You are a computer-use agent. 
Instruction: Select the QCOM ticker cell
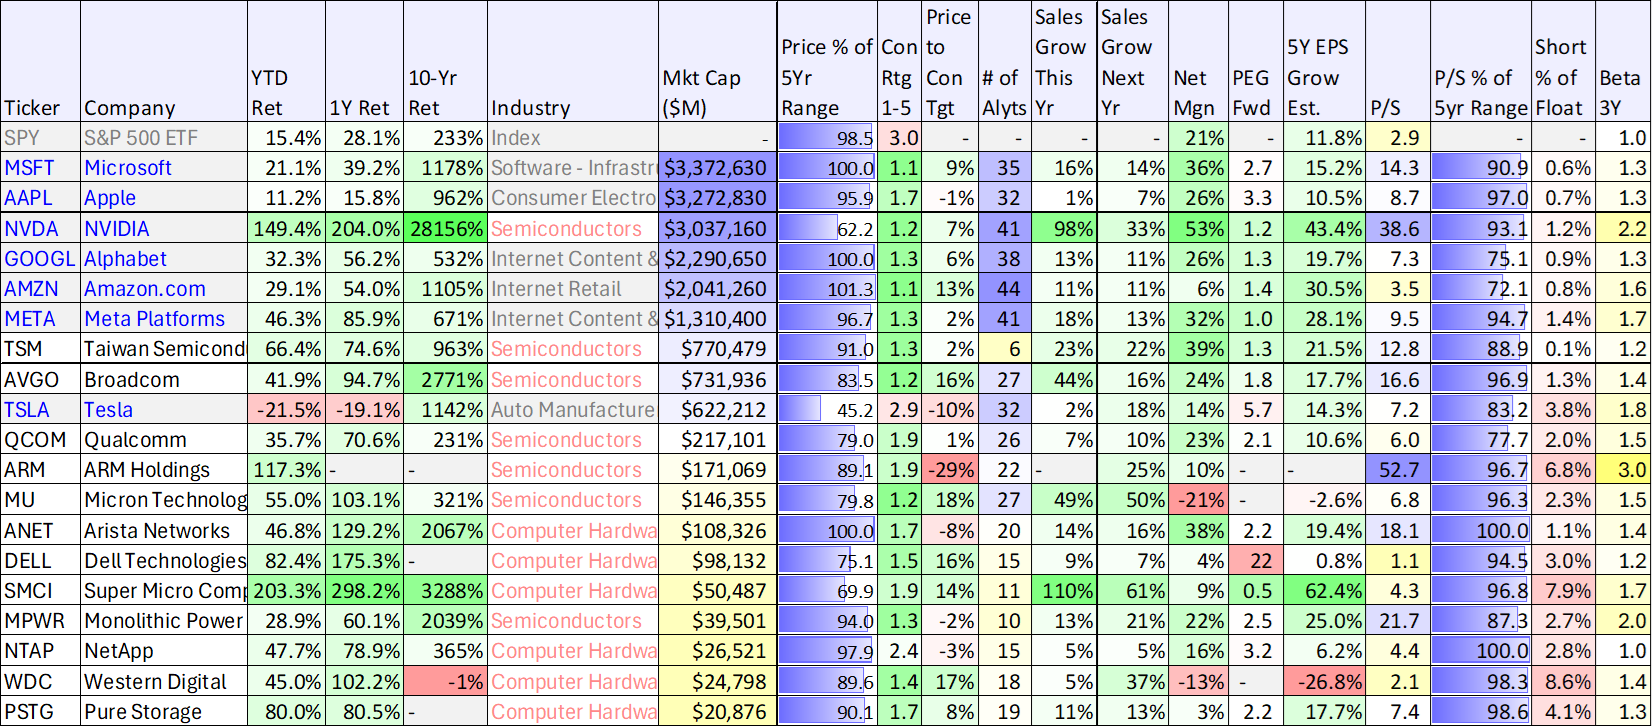40,440
